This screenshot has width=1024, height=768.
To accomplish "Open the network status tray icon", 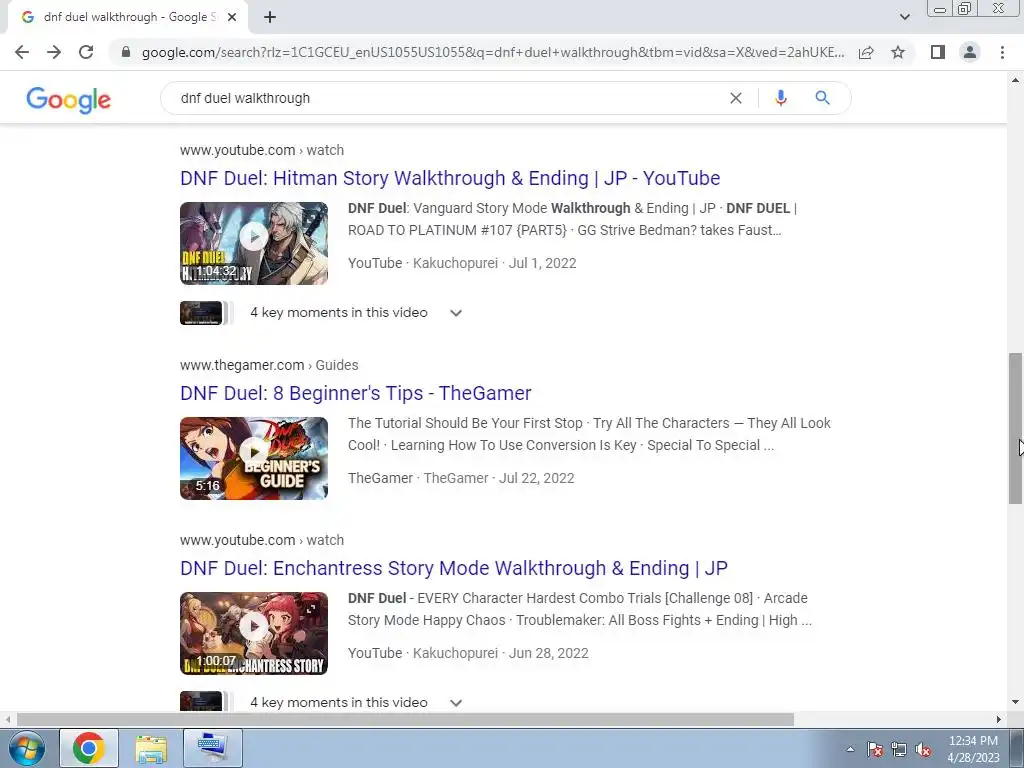I will pos(899,749).
